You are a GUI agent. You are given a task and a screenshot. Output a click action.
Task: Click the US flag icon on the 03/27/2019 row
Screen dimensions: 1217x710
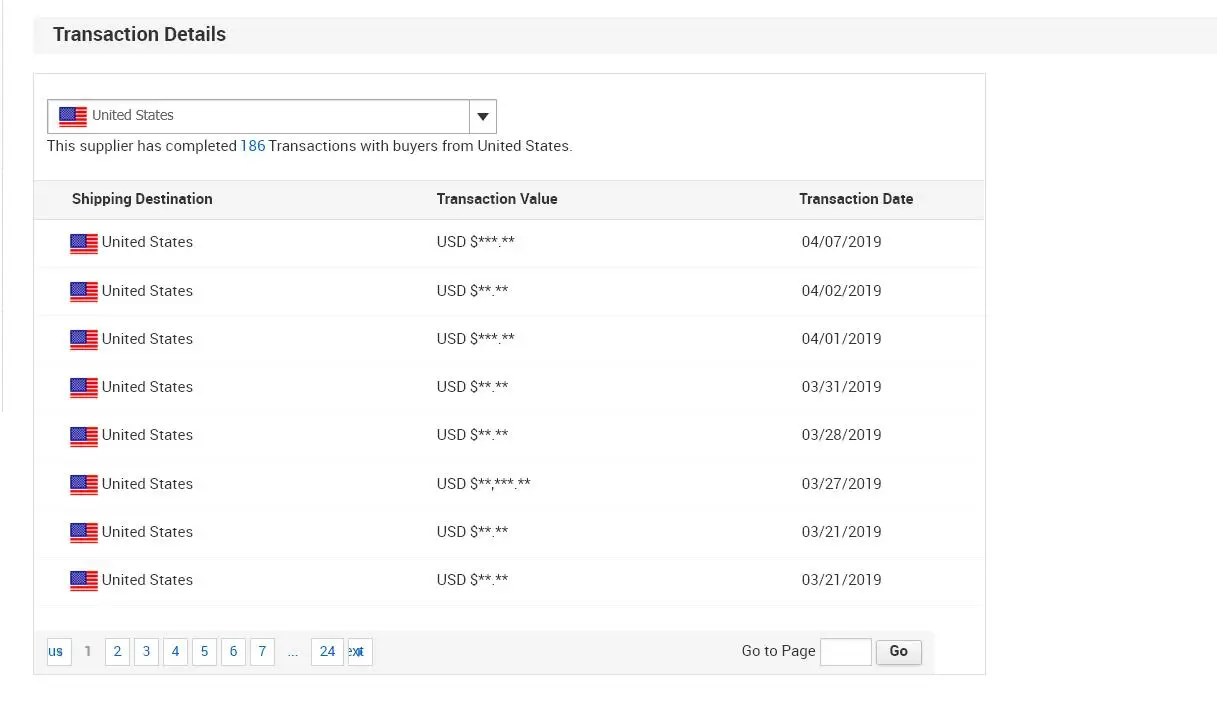point(83,484)
